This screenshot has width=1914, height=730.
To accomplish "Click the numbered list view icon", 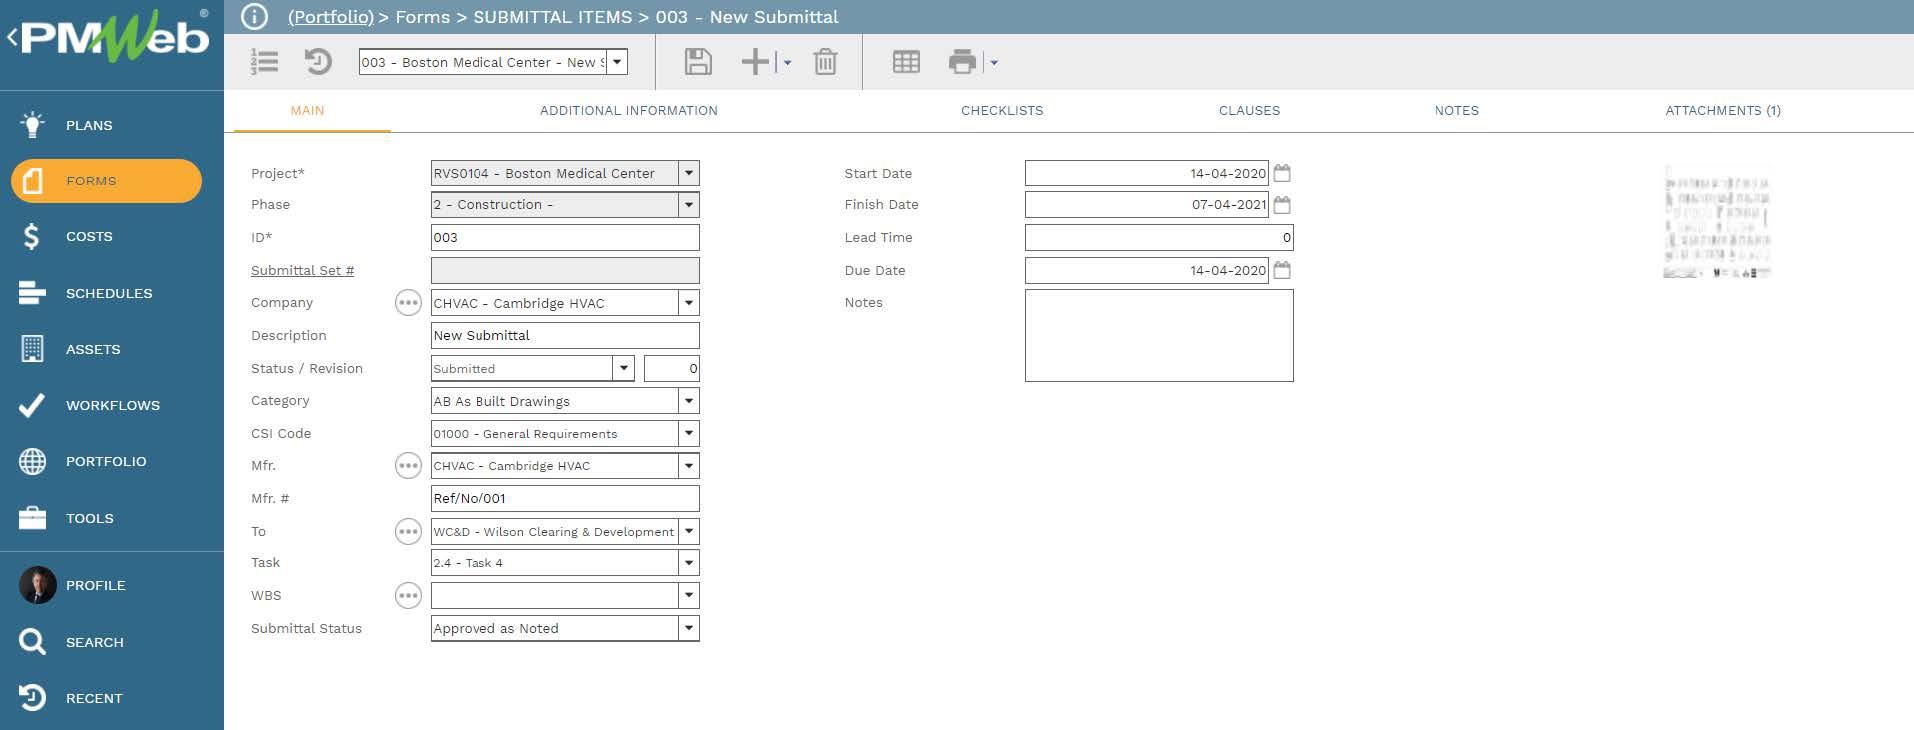I will tap(264, 62).
